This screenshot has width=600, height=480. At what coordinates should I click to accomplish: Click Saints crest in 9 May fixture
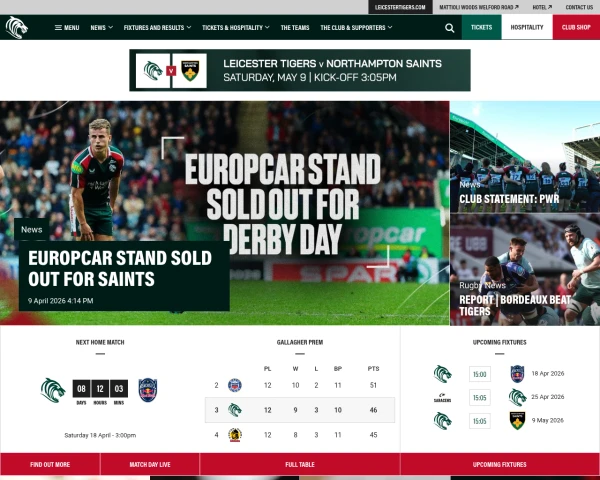coord(517,421)
